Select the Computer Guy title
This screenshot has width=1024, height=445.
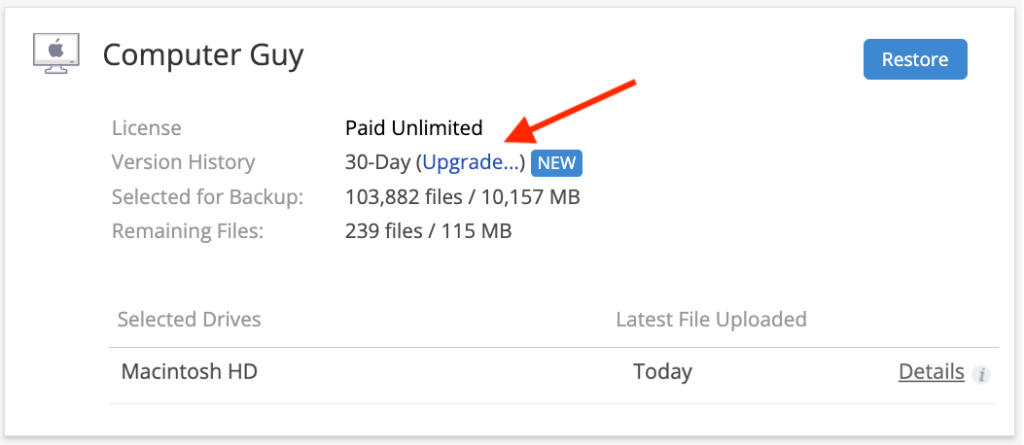pos(203,55)
